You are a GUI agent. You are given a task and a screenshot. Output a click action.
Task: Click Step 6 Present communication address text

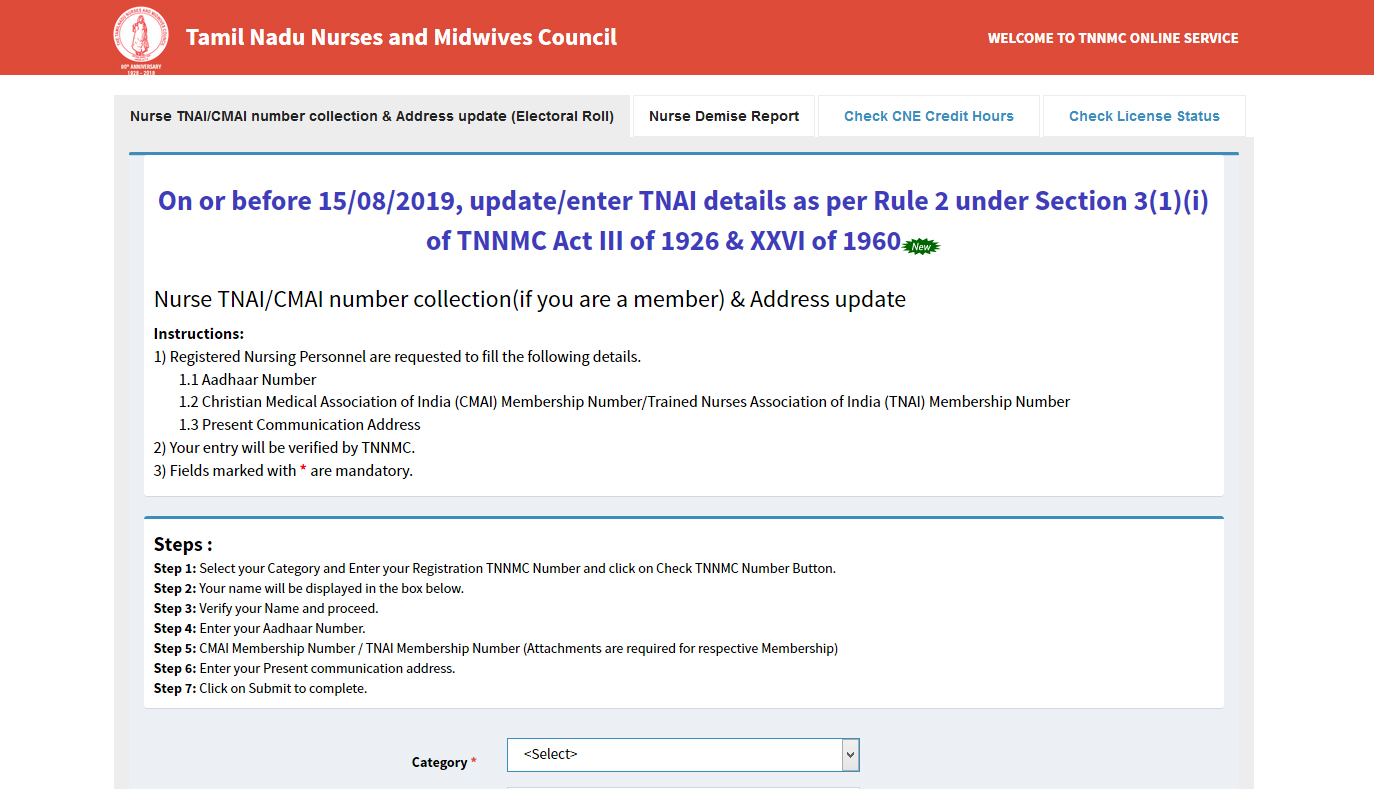click(305, 668)
